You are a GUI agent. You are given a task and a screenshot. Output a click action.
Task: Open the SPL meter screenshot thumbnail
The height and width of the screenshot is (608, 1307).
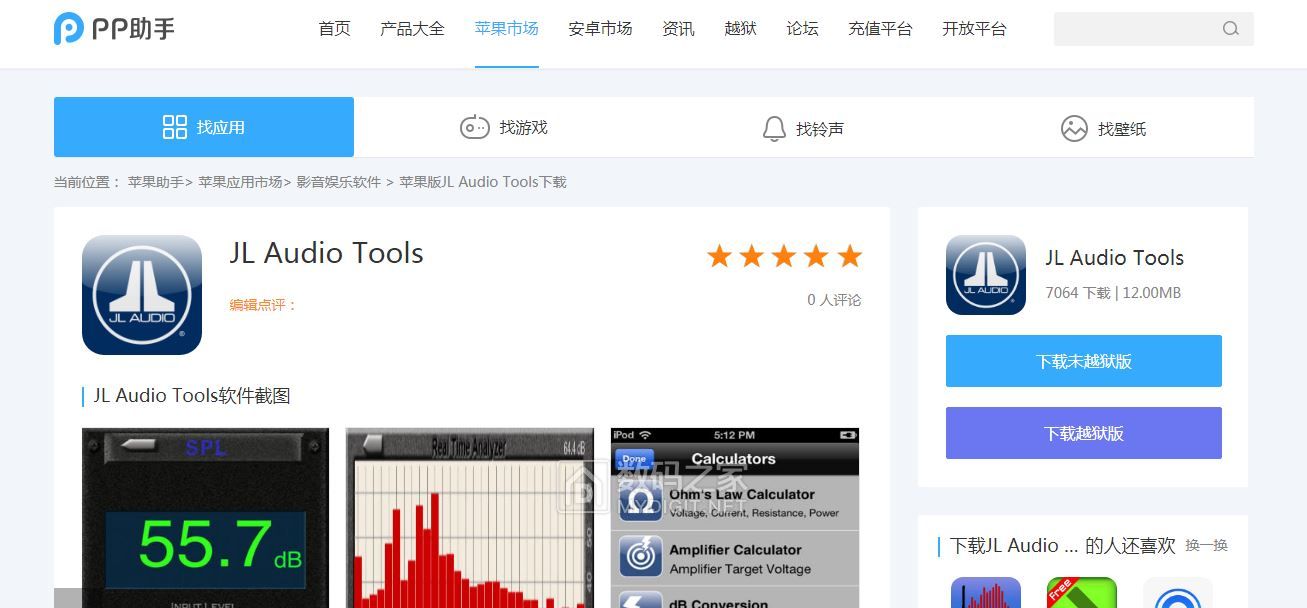click(205, 518)
